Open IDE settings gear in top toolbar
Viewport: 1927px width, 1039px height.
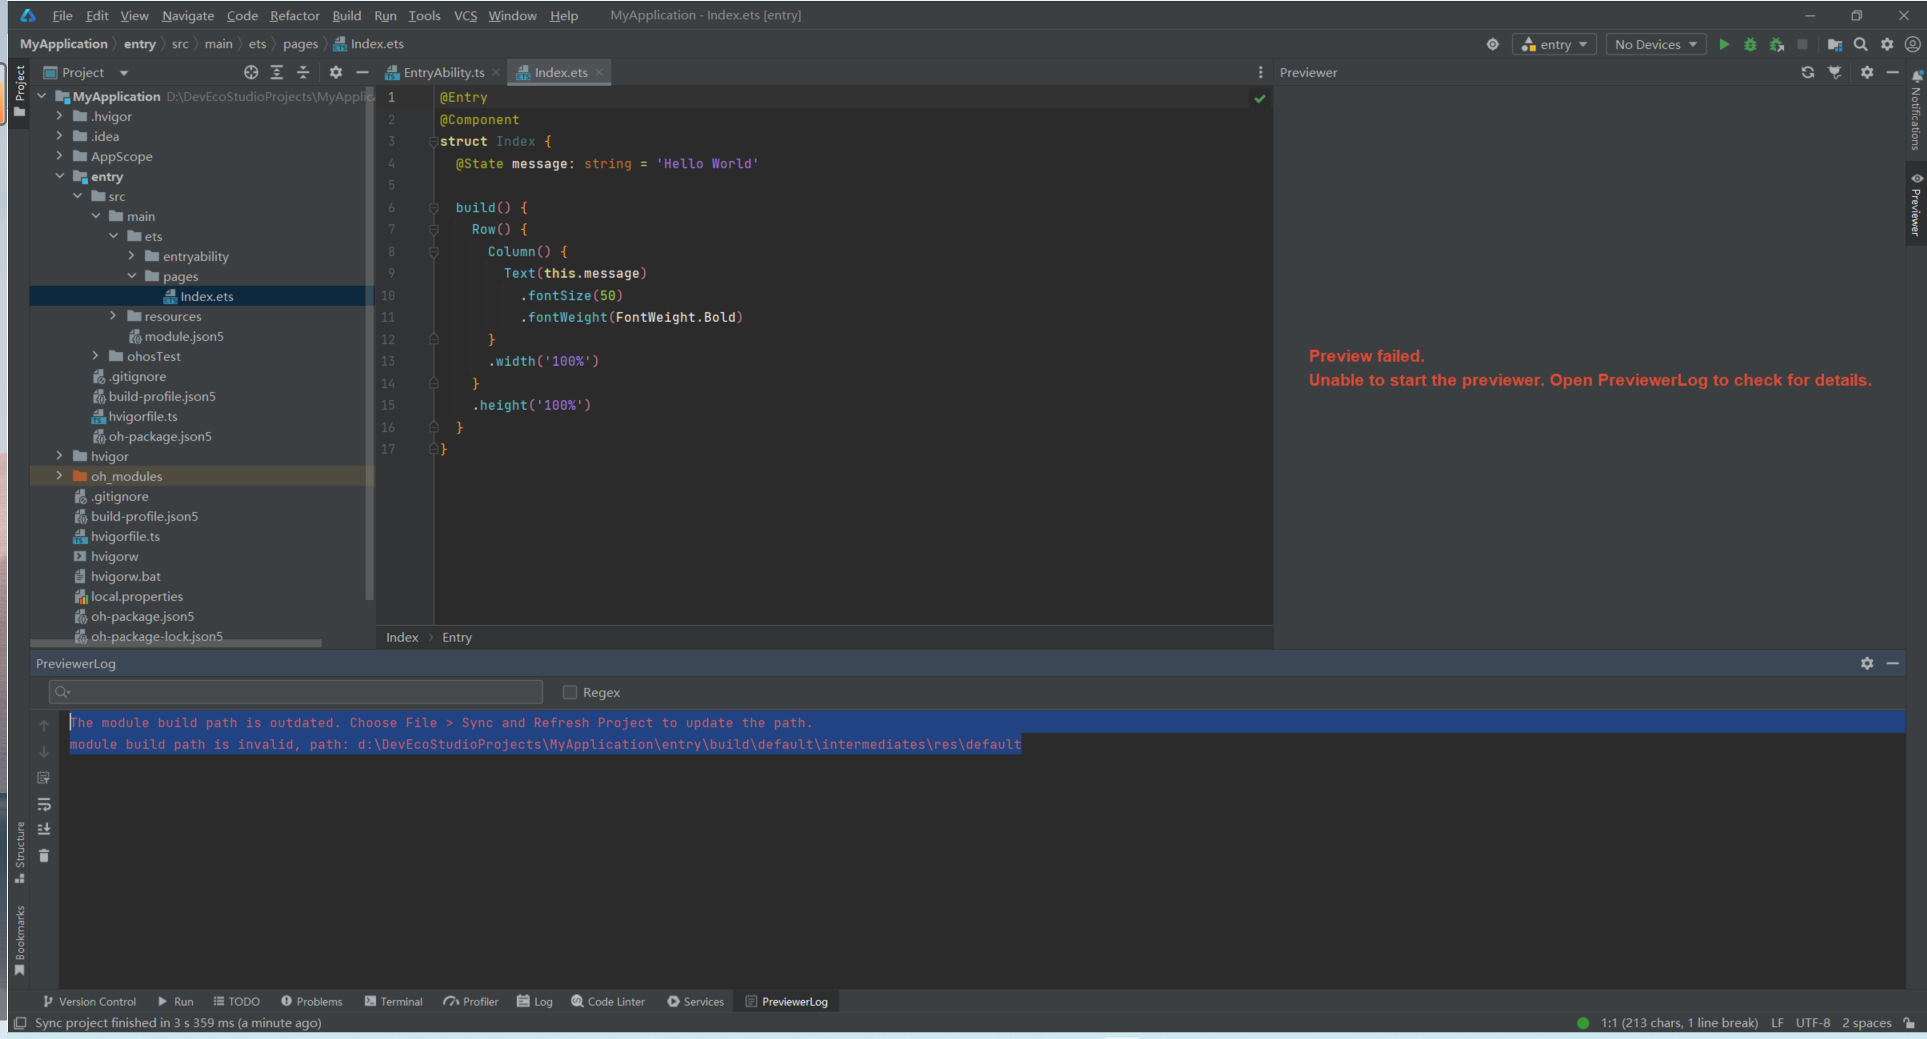tap(1887, 44)
